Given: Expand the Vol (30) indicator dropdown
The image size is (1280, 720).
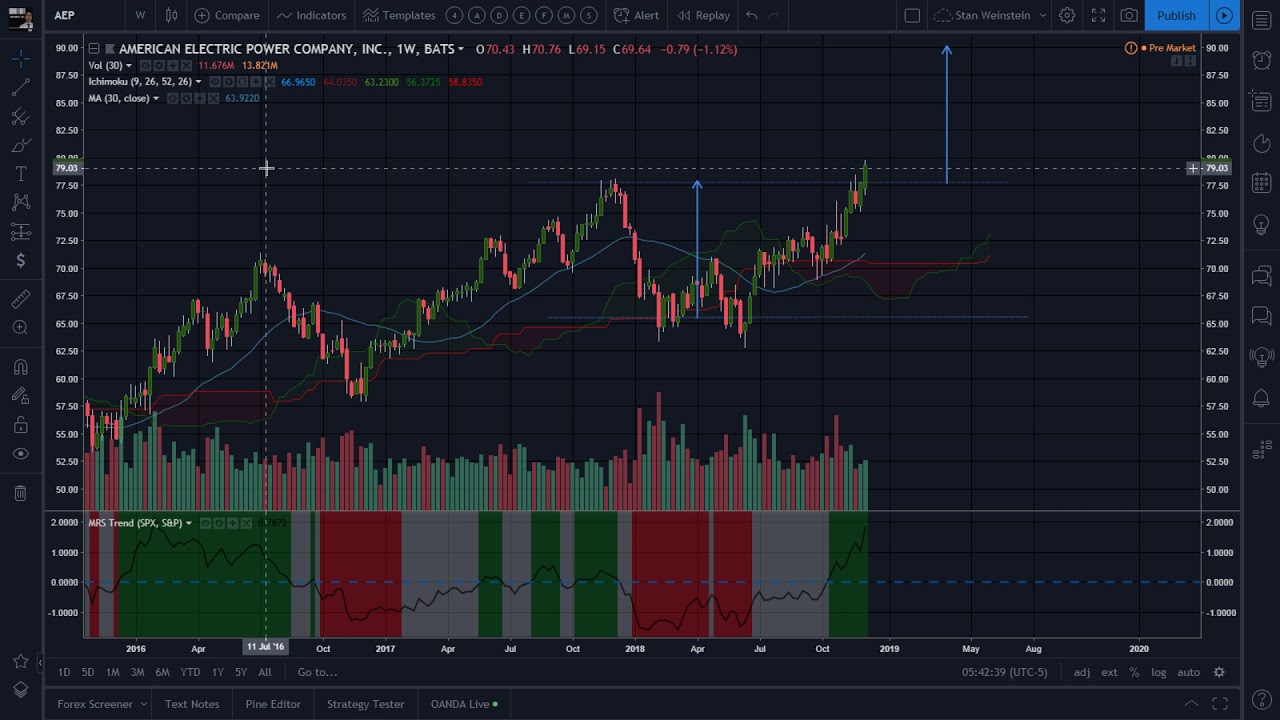Looking at the screenshot, I should 129,66.
